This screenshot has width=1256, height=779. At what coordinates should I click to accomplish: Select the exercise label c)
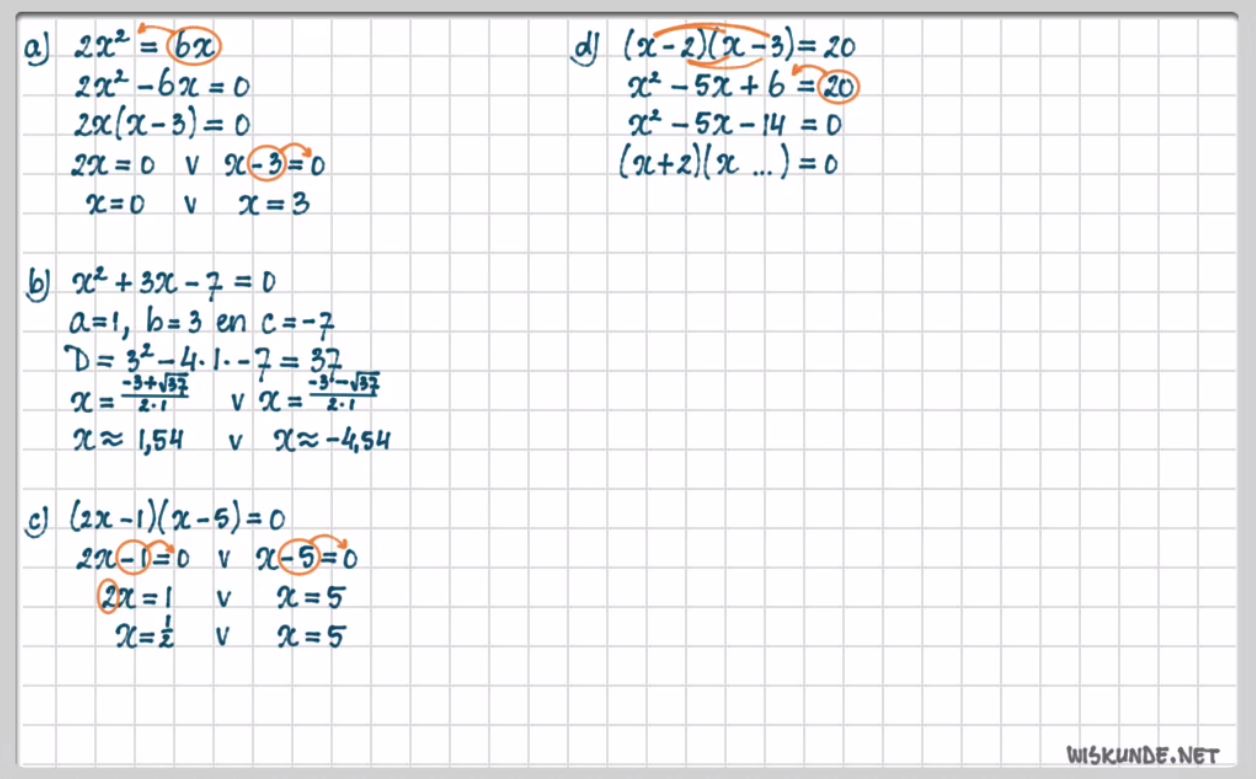(38, 521)
